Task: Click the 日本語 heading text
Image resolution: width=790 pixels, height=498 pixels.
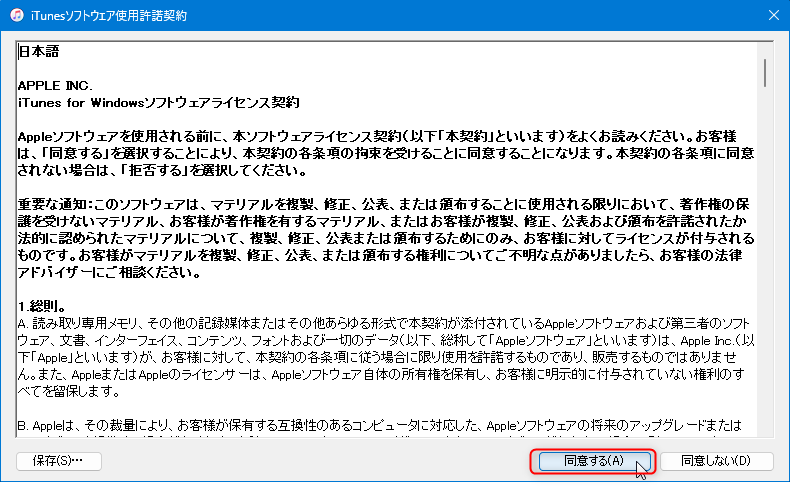Action: pos(39,51)
